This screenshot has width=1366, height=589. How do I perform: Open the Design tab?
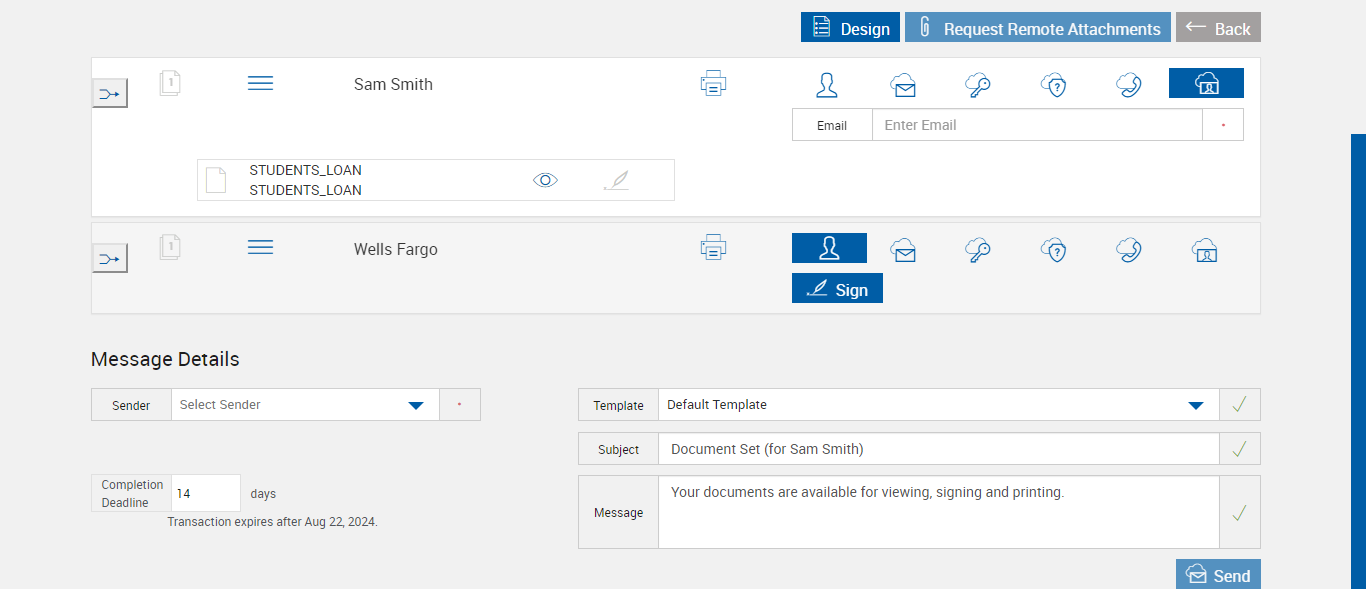coord(850,28)
